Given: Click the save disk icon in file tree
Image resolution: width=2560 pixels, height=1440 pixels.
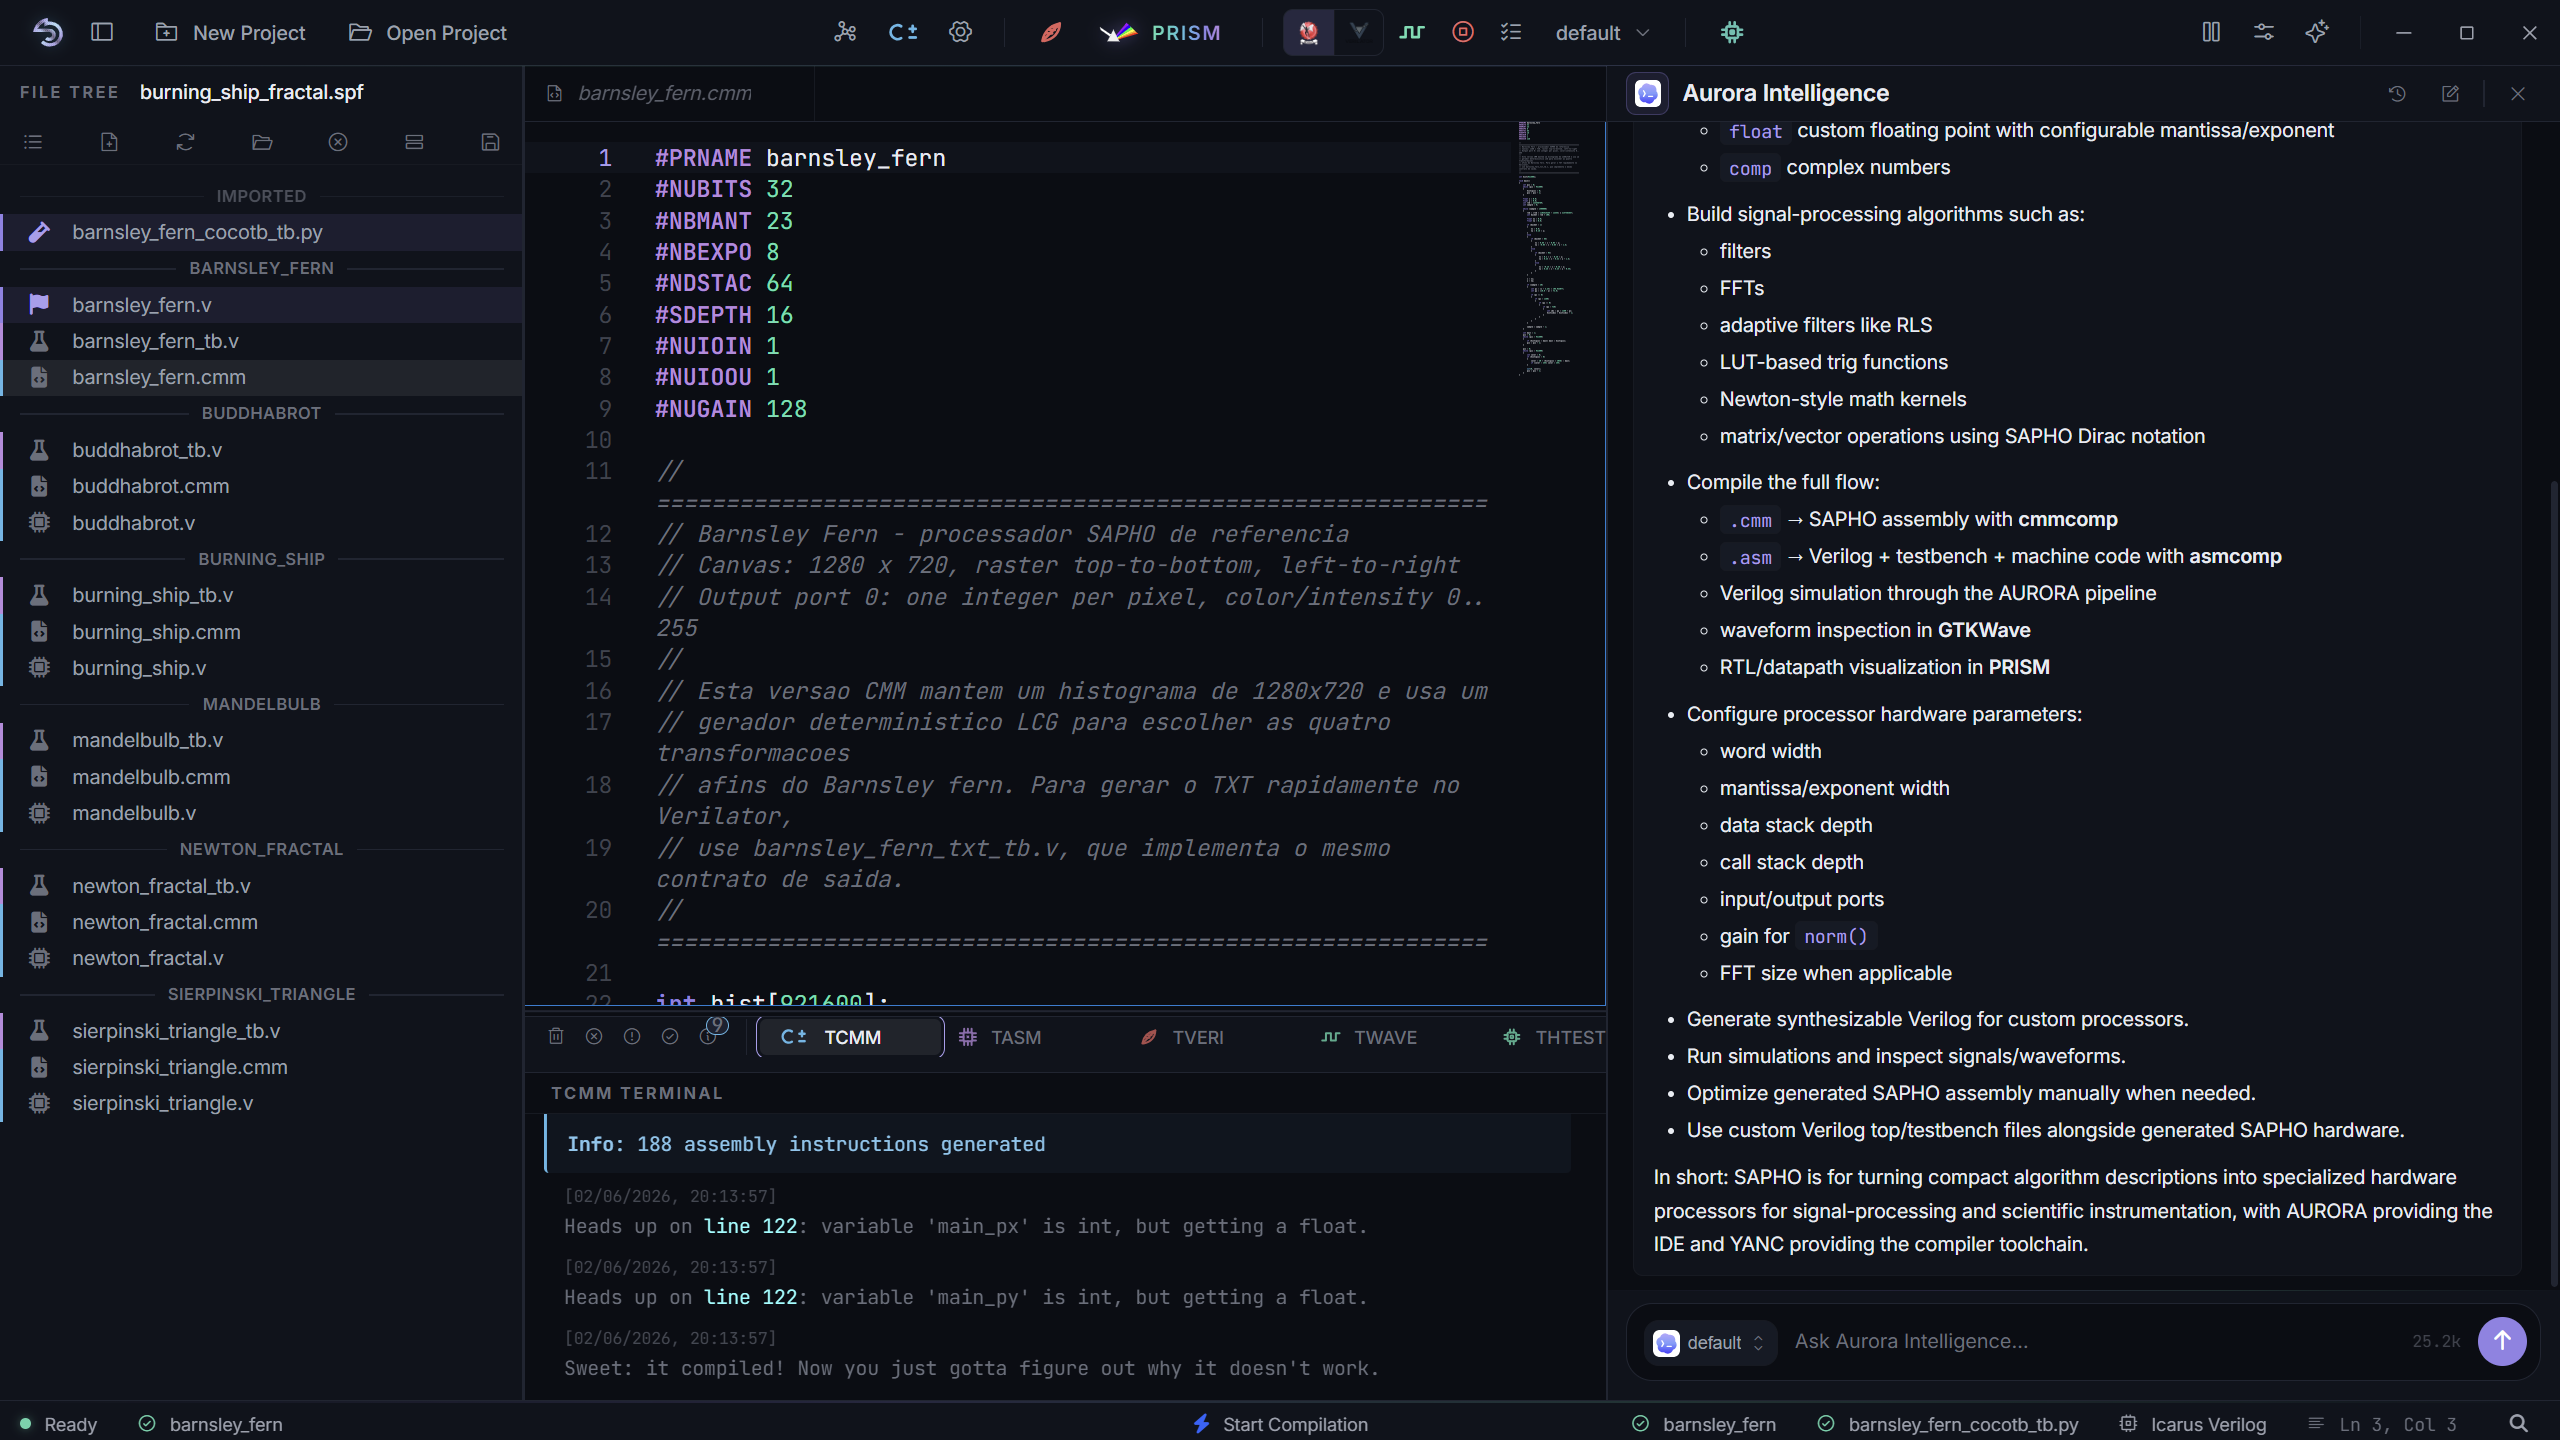Looking at the screenshot, I should coord(490,142).
